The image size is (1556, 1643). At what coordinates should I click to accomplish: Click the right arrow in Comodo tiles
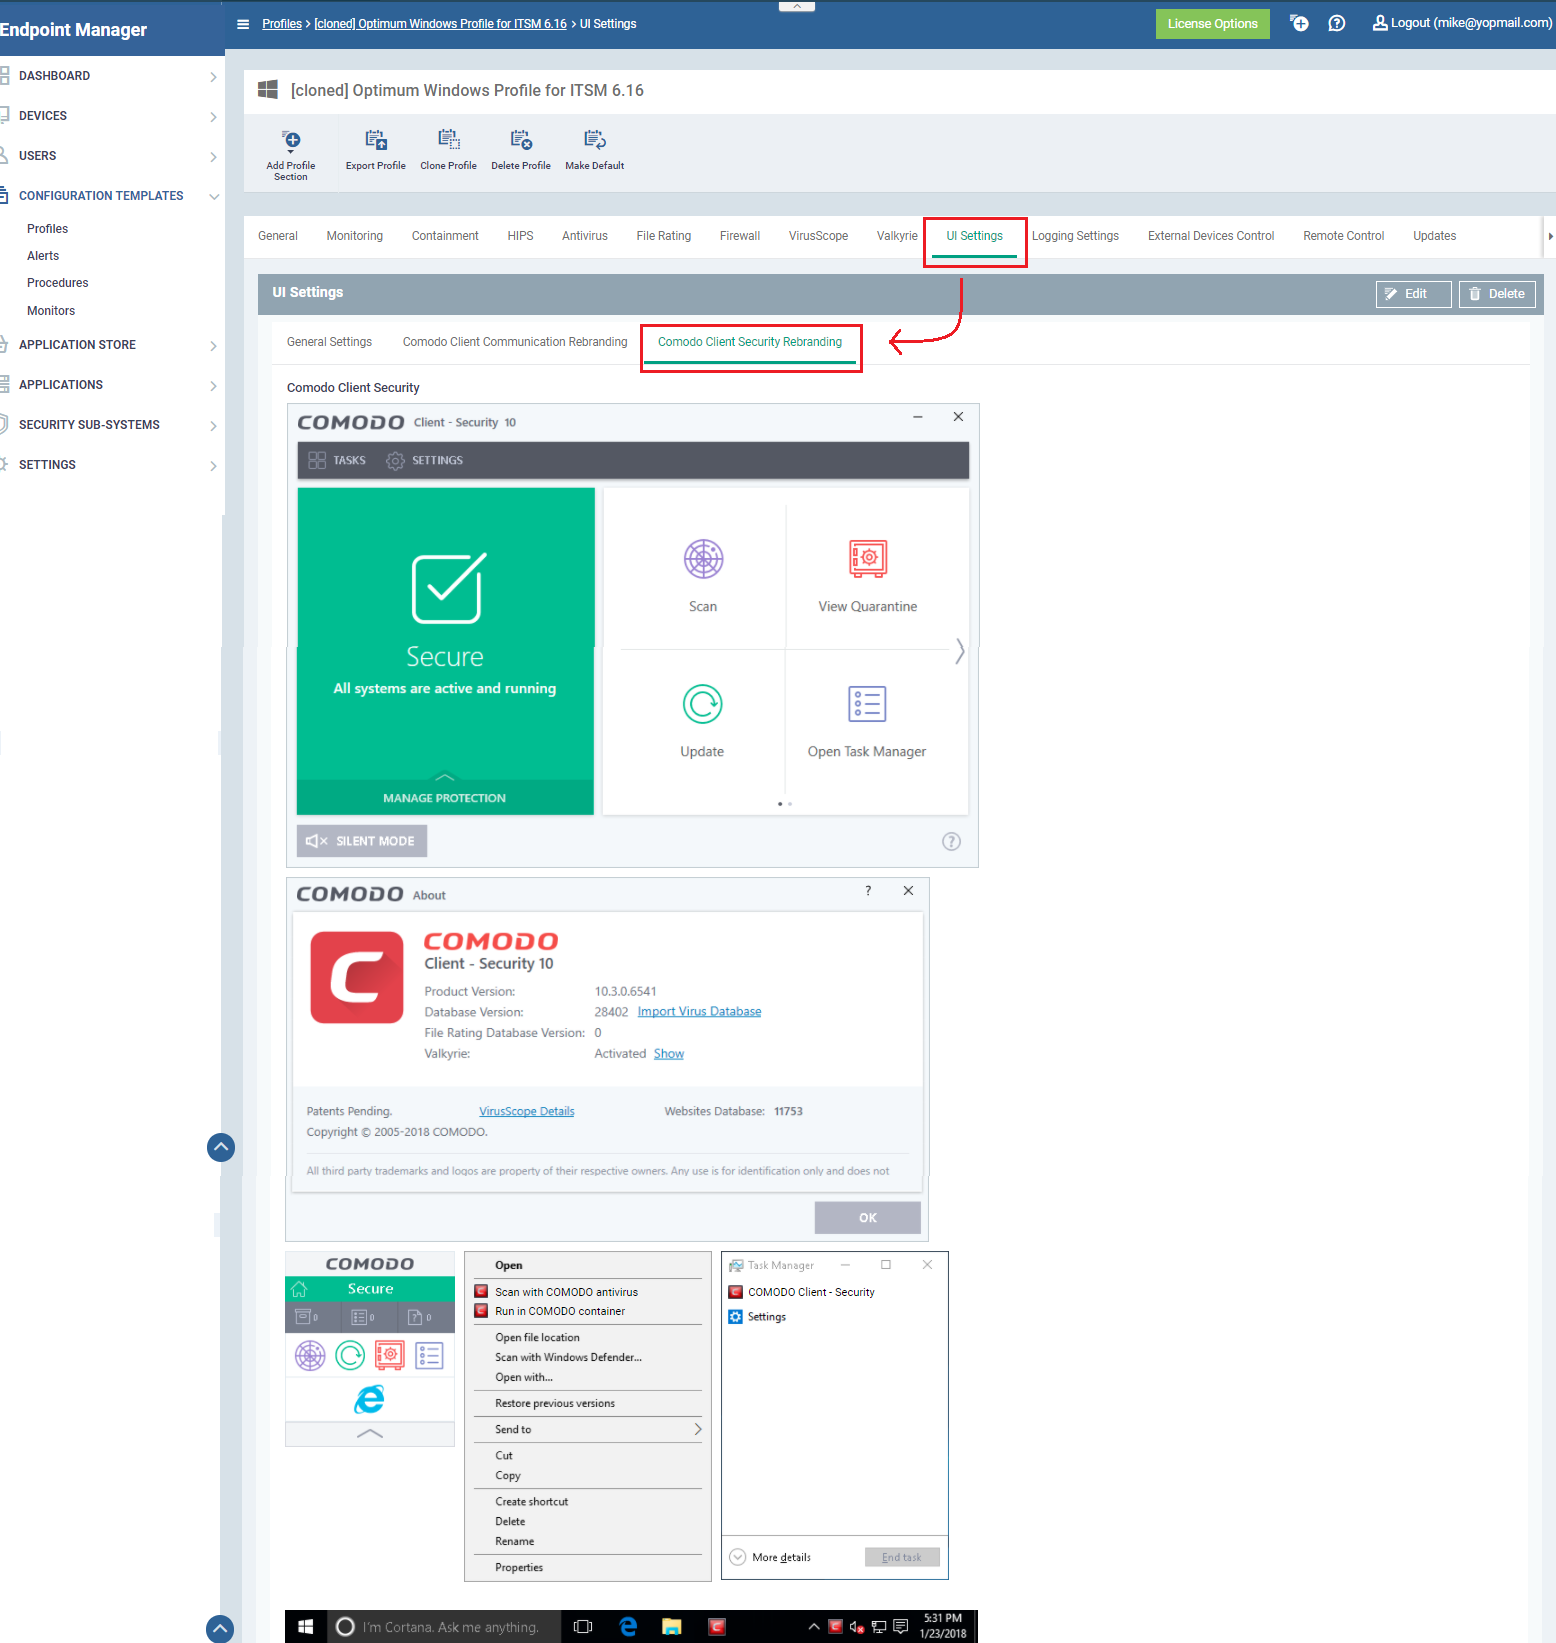click(959, 651)
